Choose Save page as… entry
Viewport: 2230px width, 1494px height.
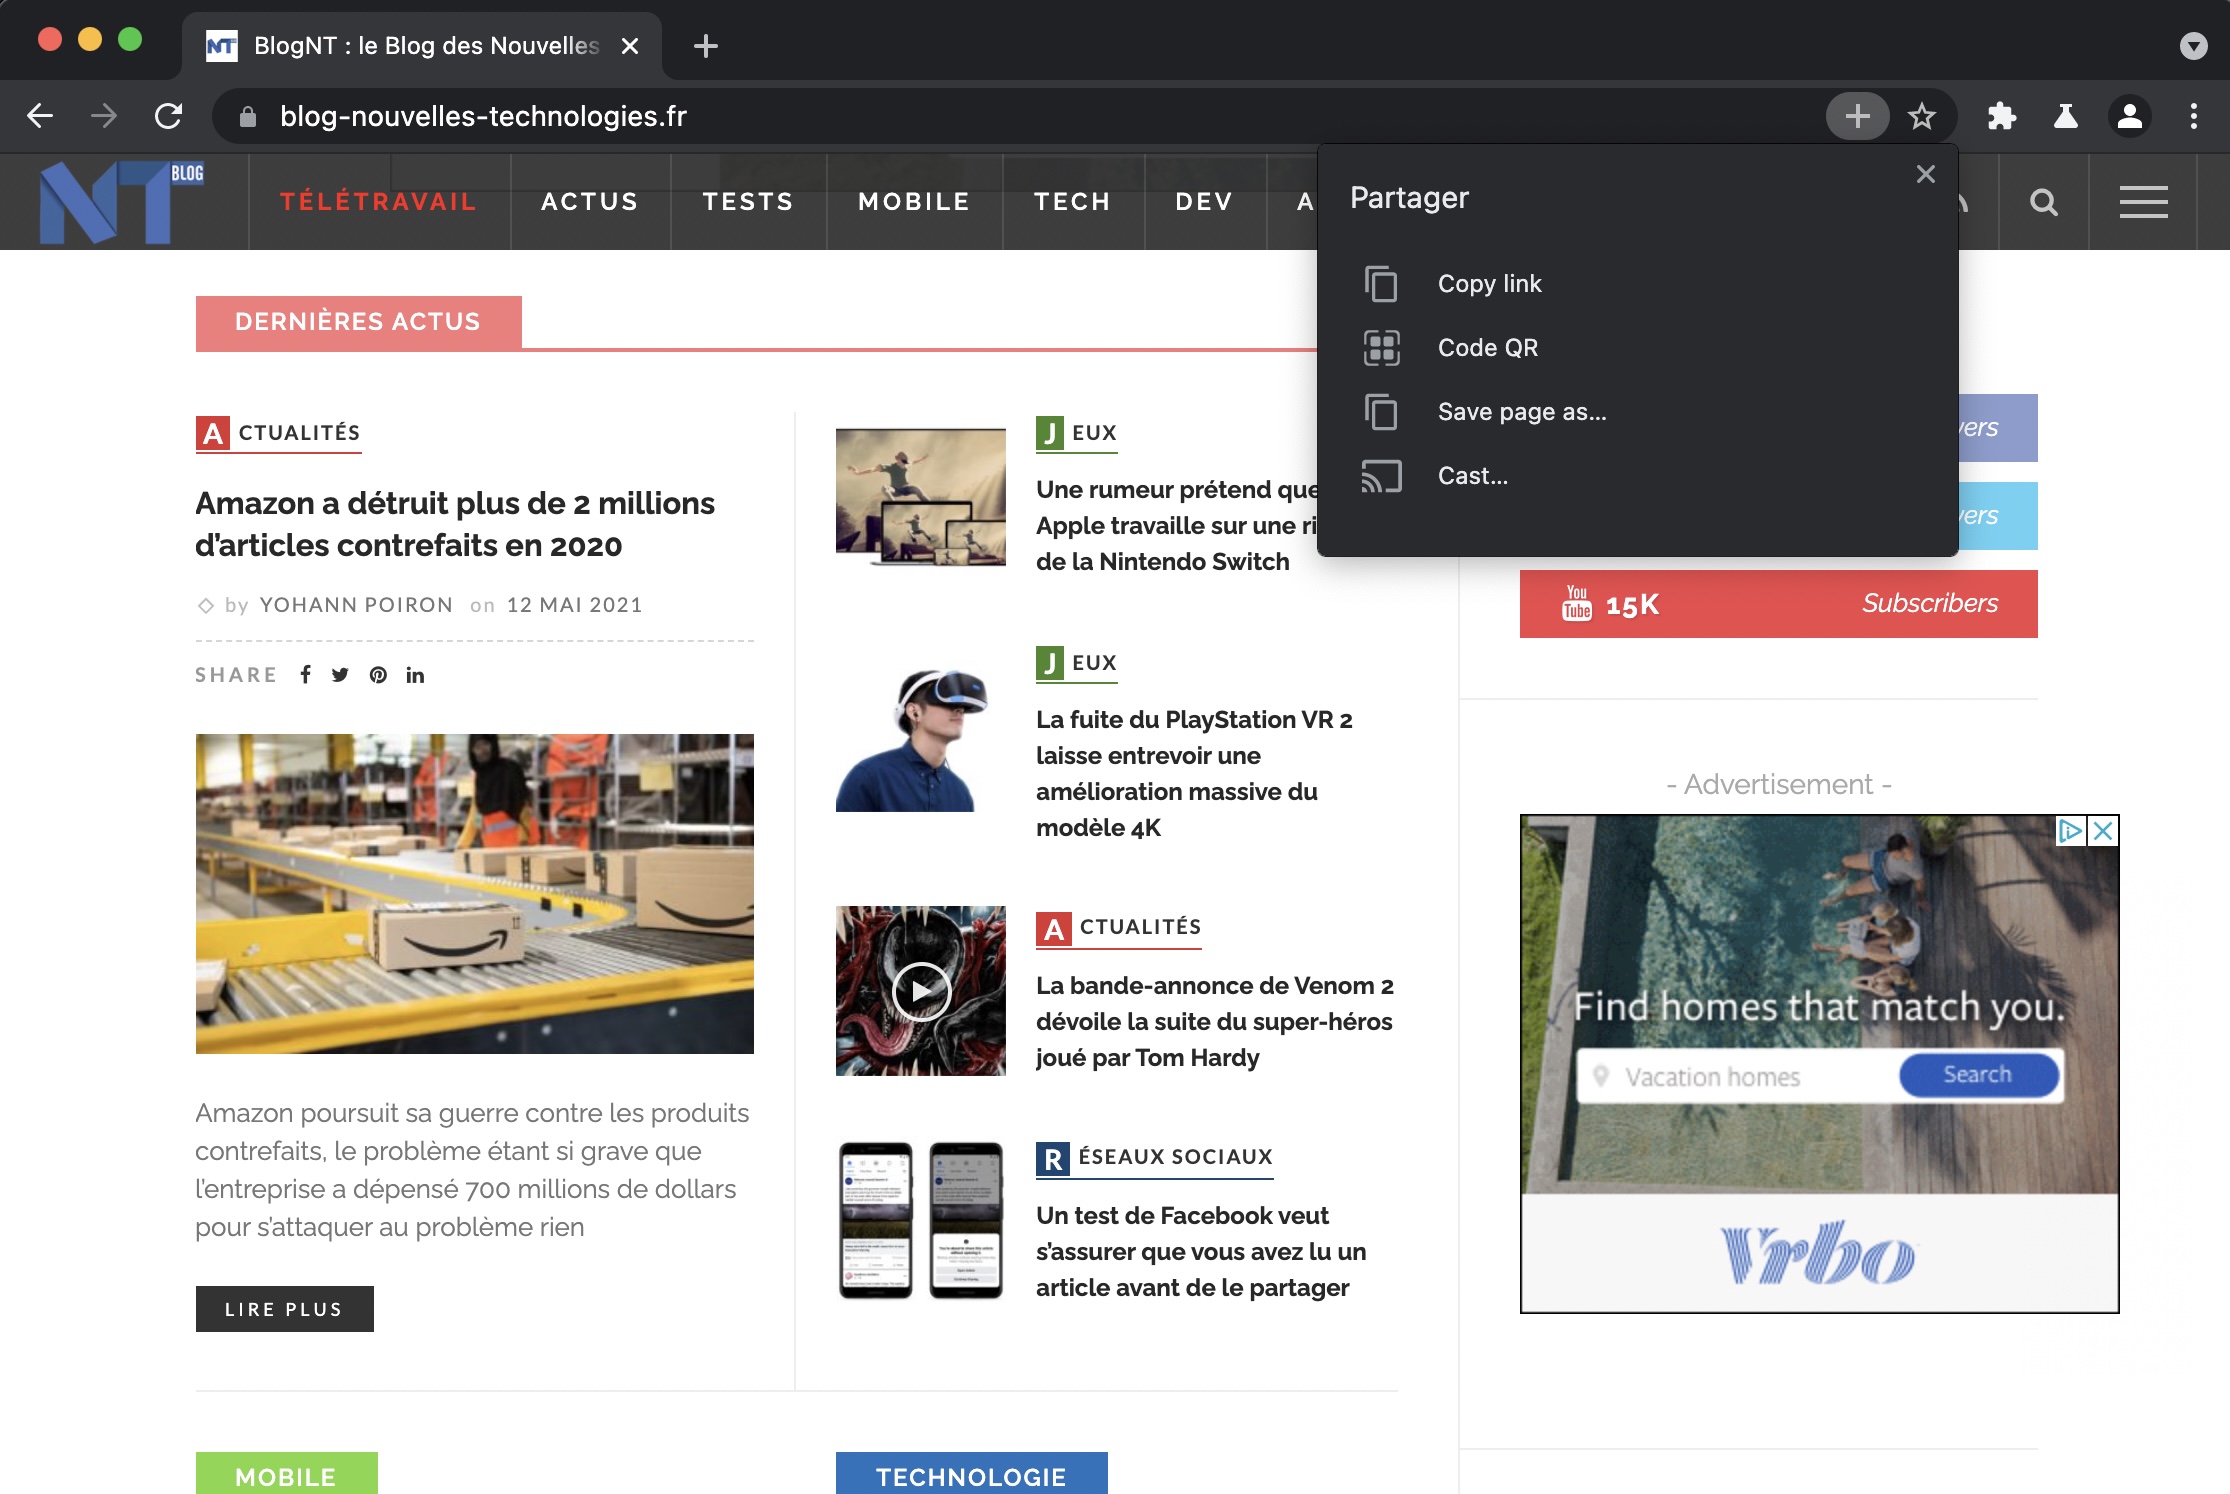tap(1521, 412)
